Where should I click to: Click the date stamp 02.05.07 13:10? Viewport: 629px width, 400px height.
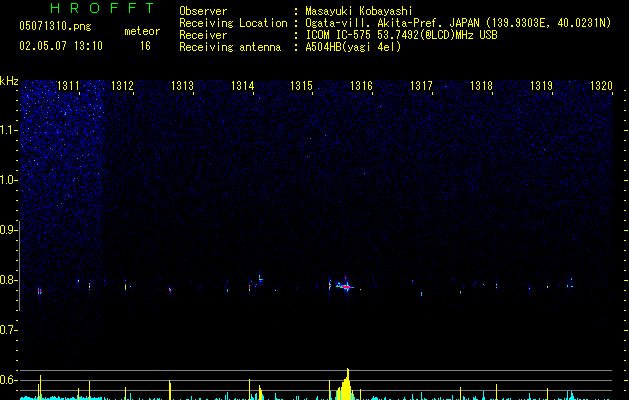pyautogui.click(x=61, y=46)
